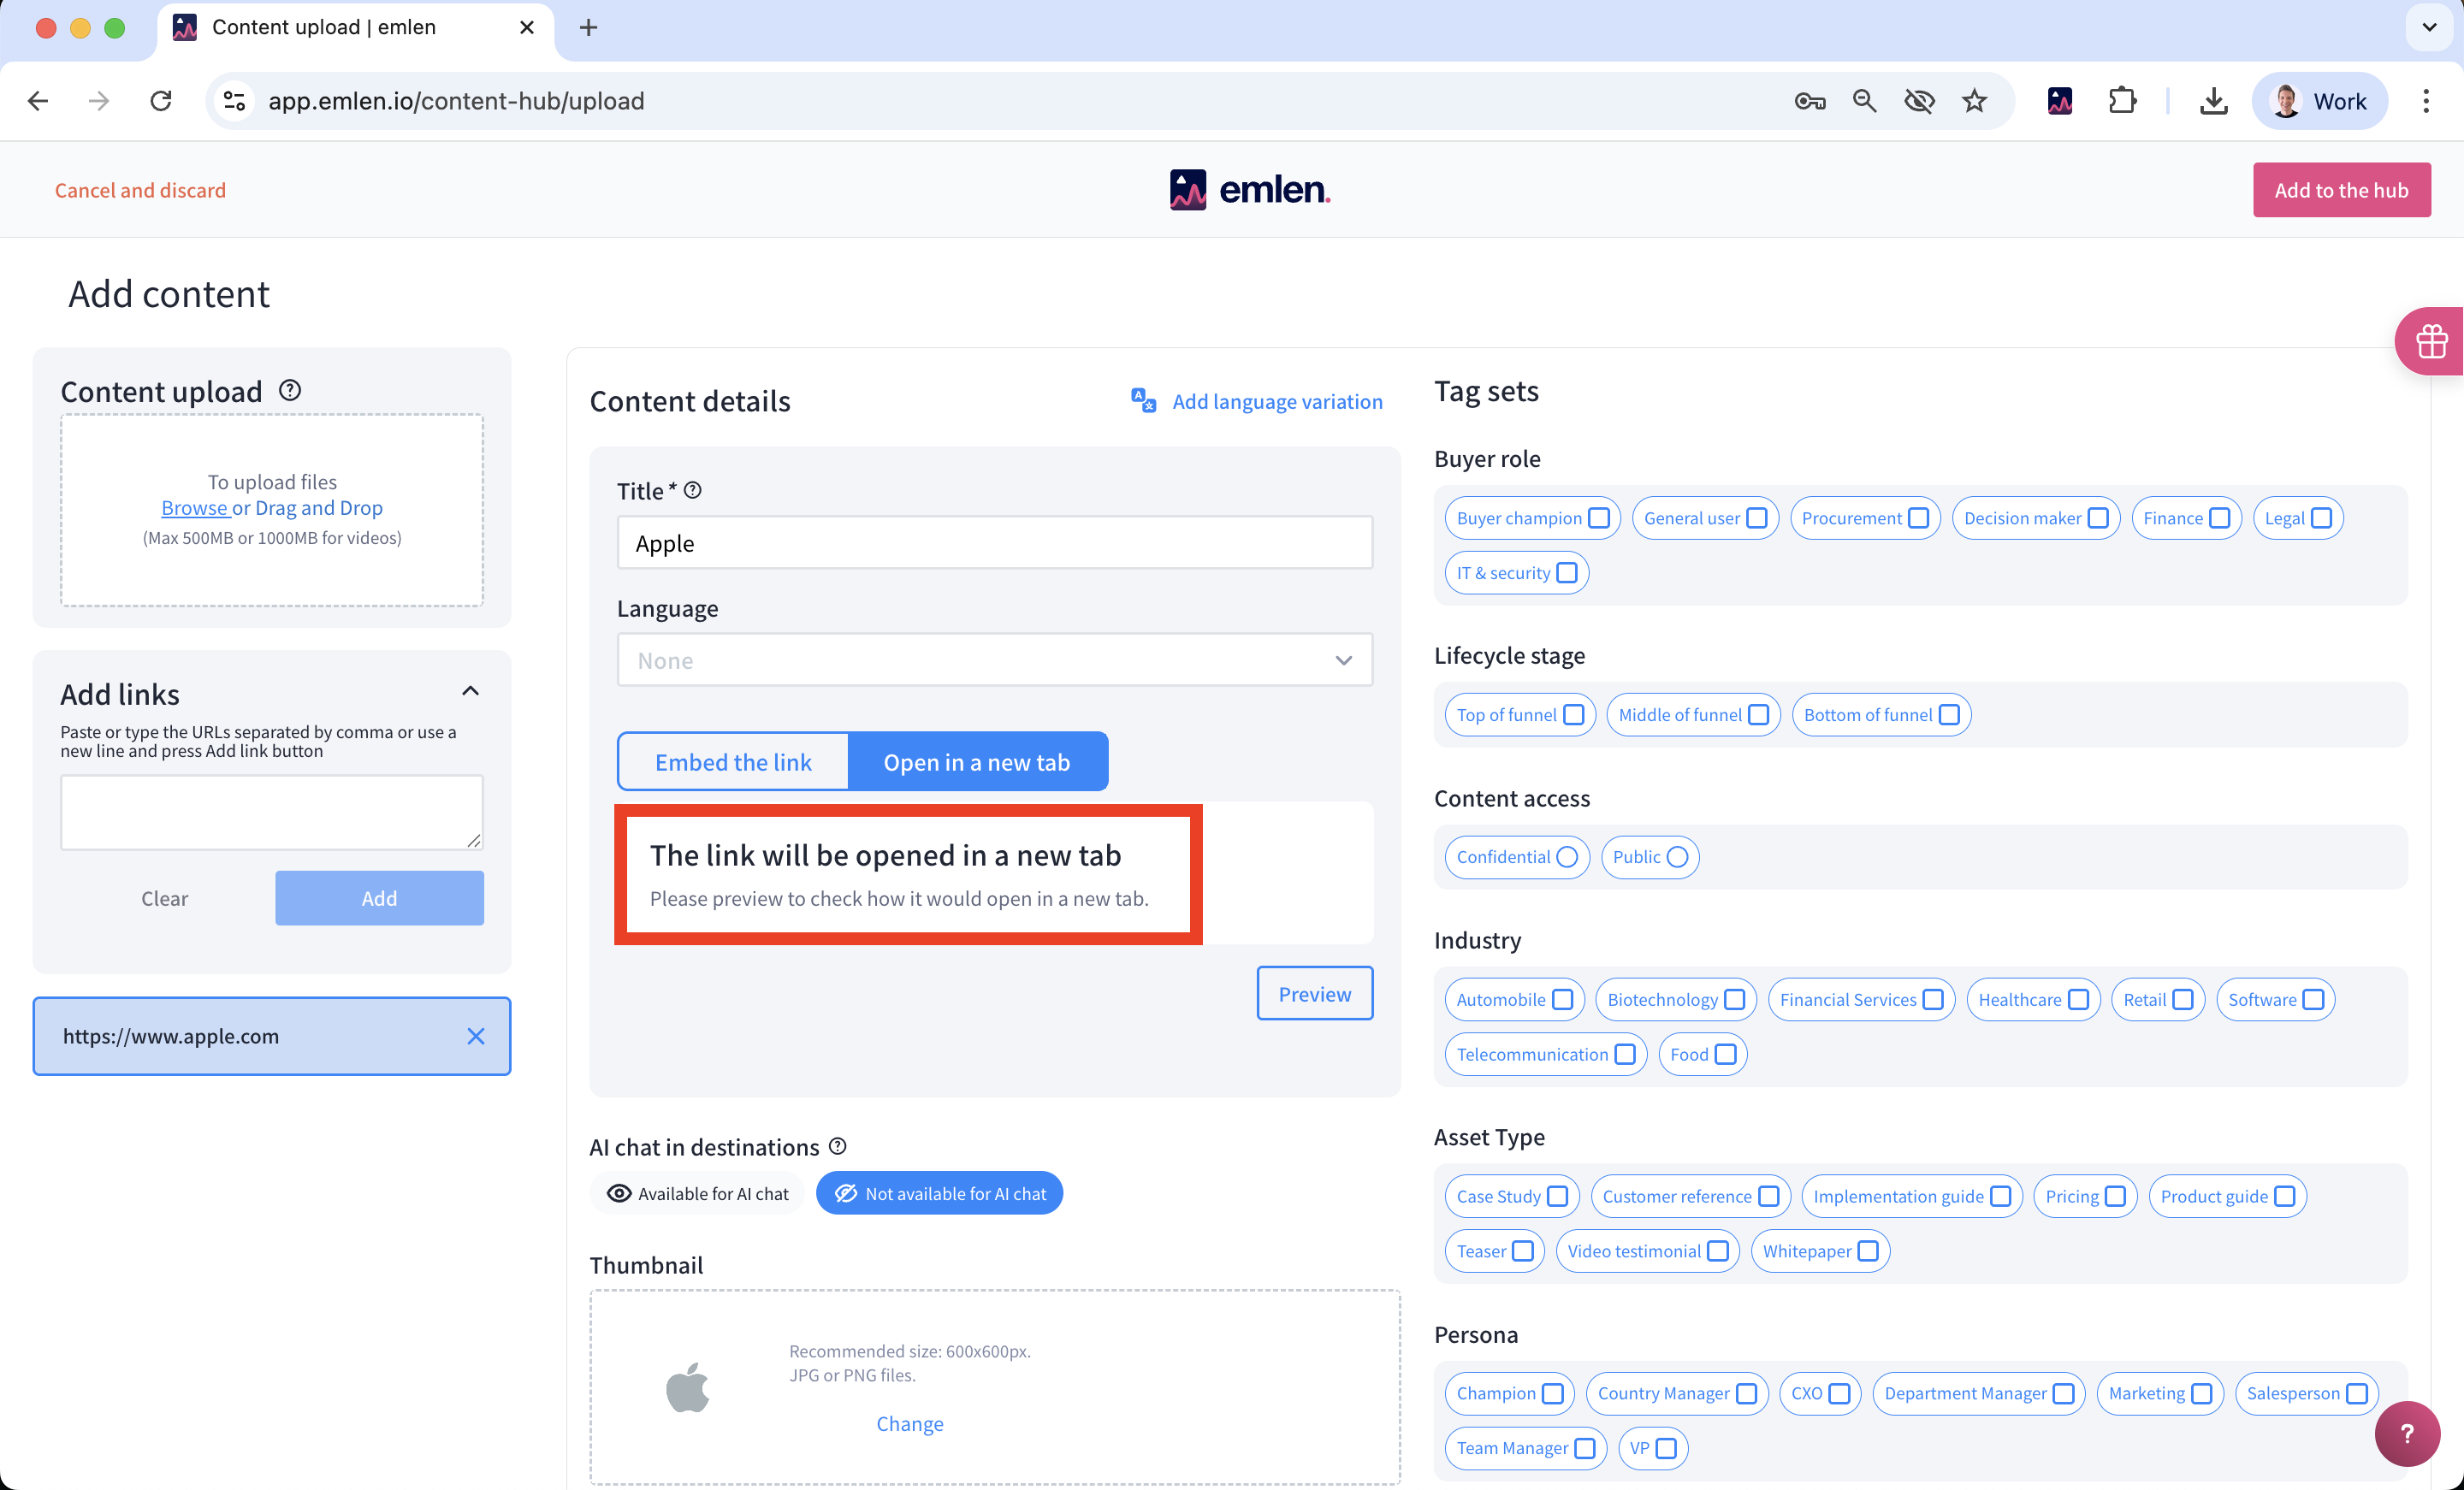Click Add to the hub button

2340,190
